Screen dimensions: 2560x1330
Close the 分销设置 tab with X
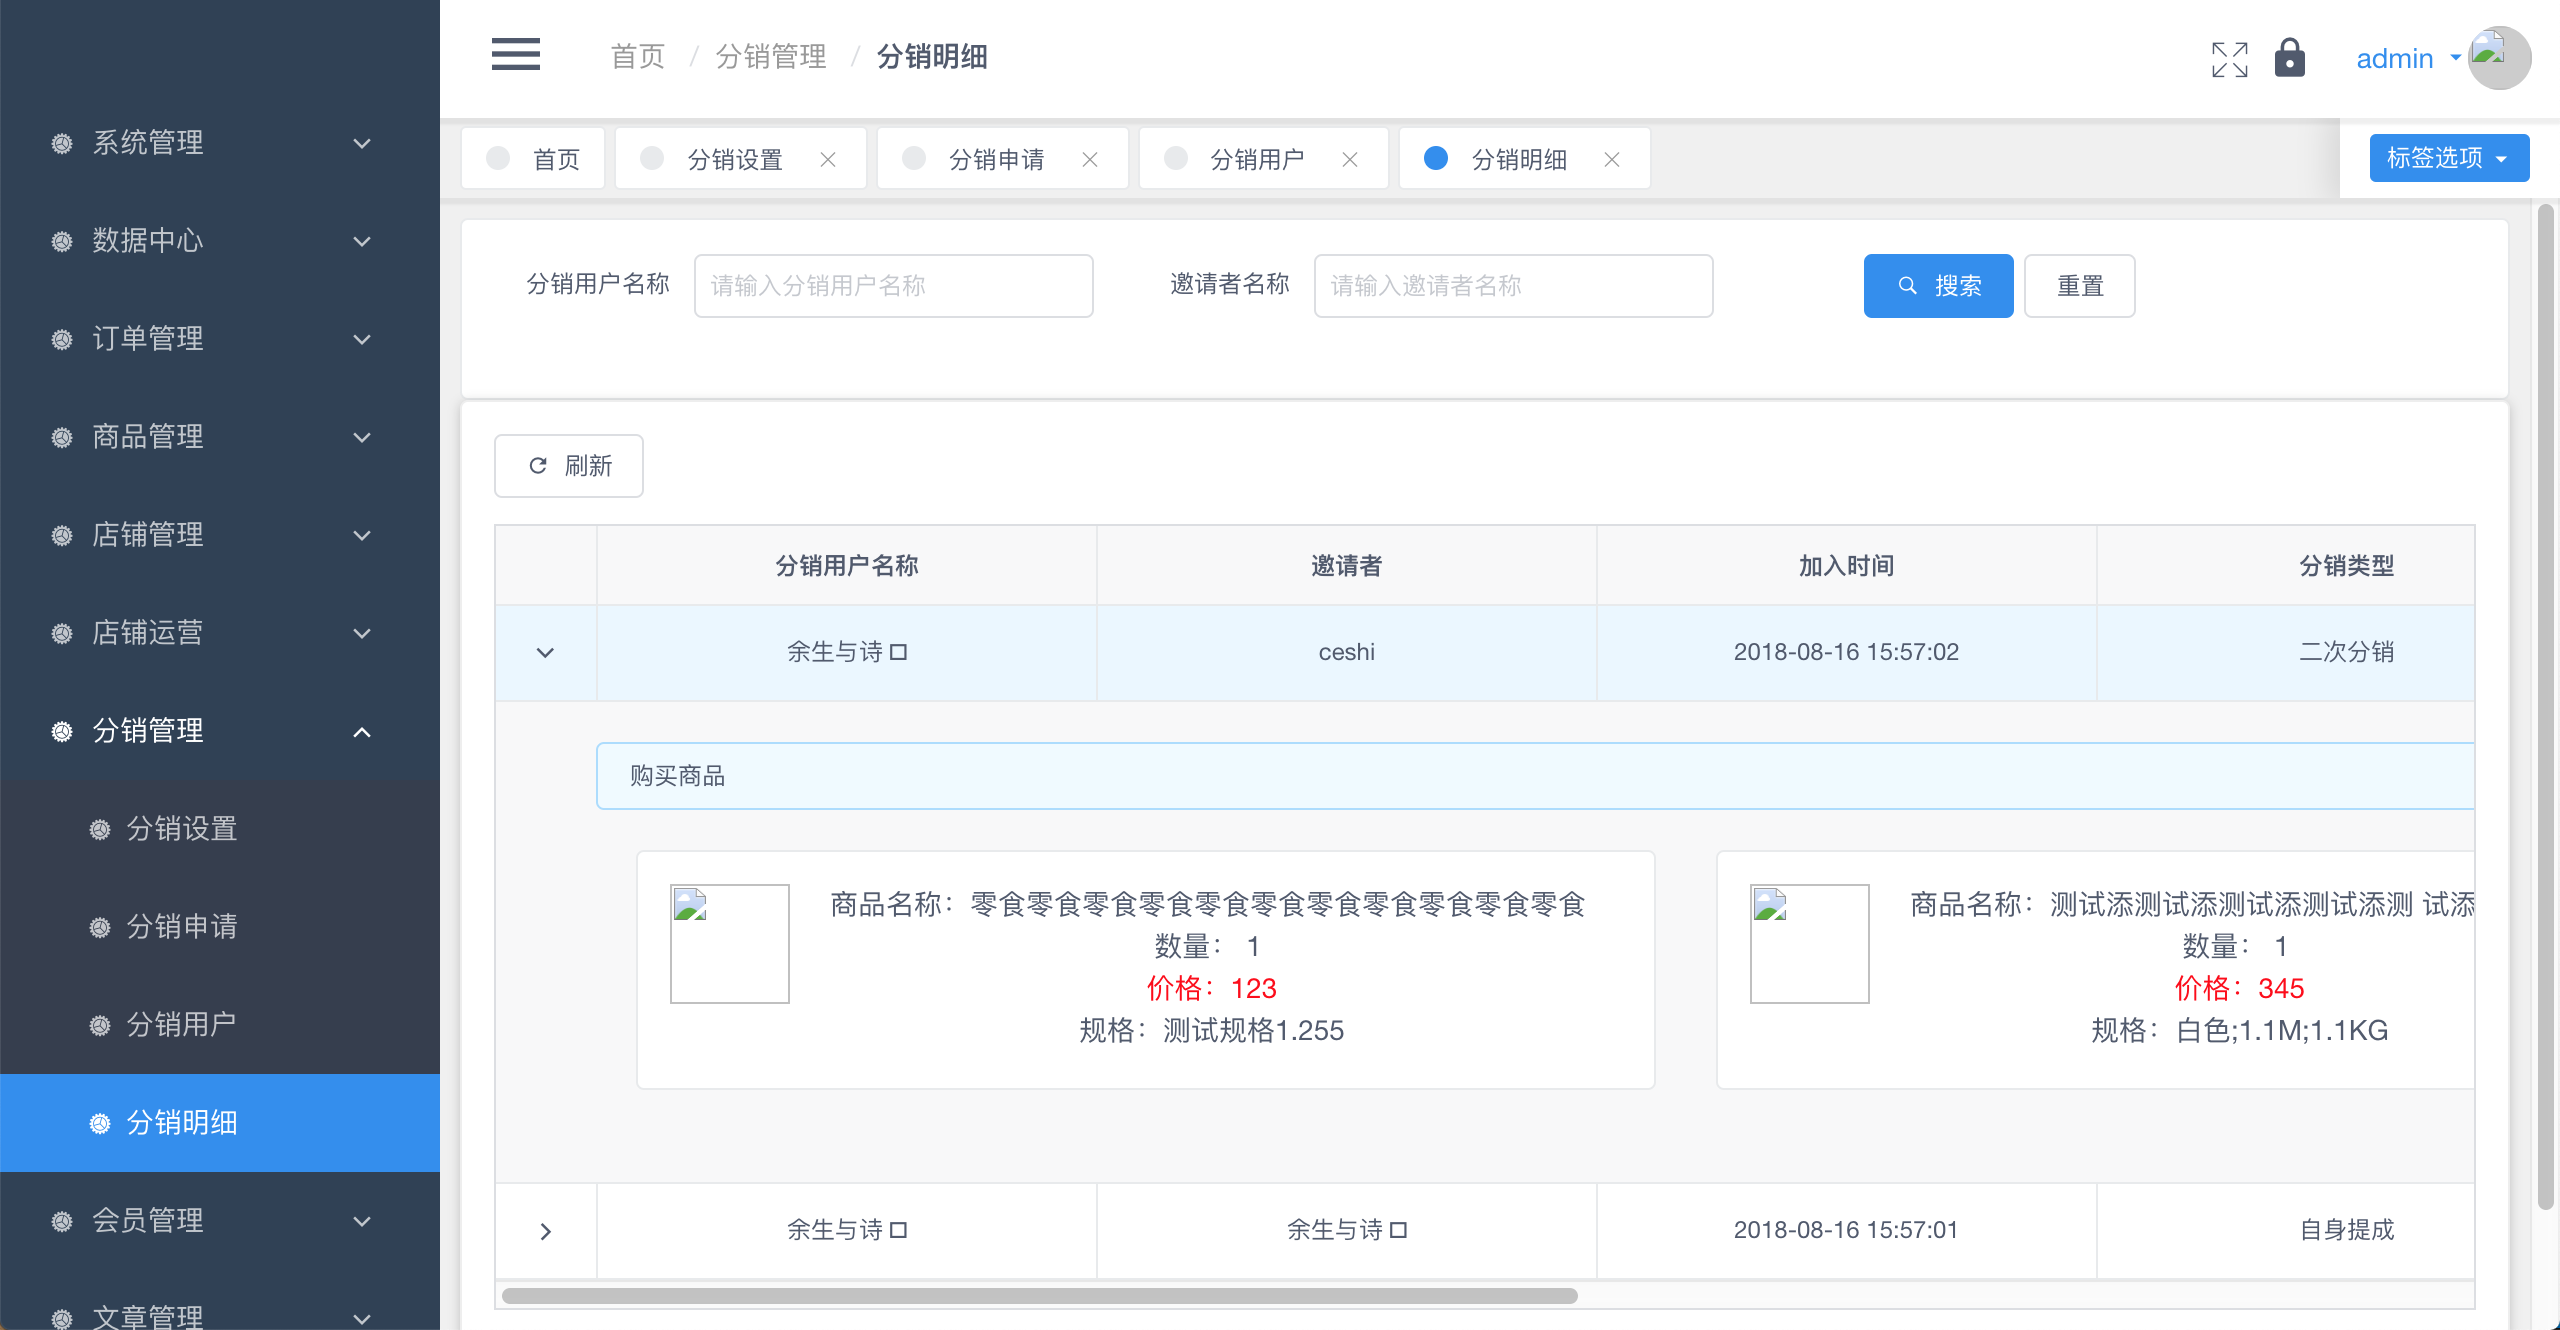click(828, 159)
